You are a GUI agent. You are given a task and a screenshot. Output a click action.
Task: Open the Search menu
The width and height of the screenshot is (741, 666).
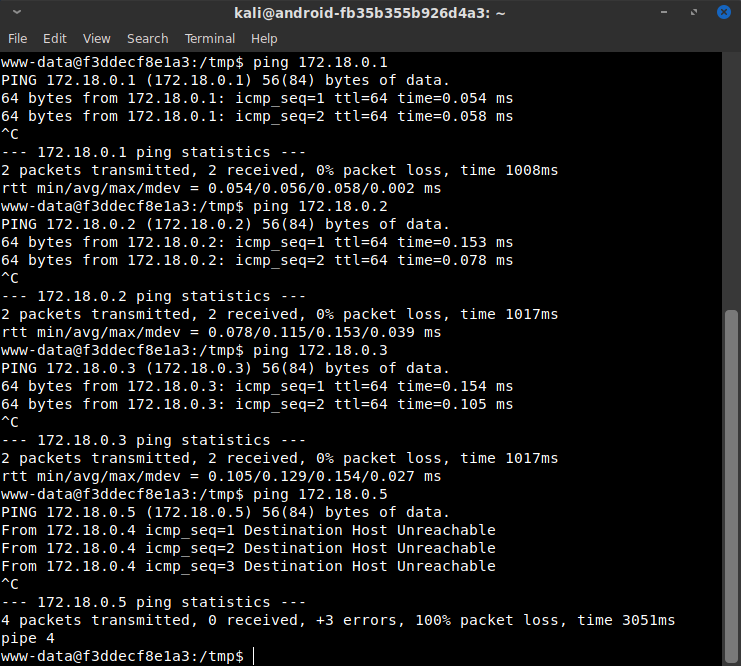coord(147,38)
